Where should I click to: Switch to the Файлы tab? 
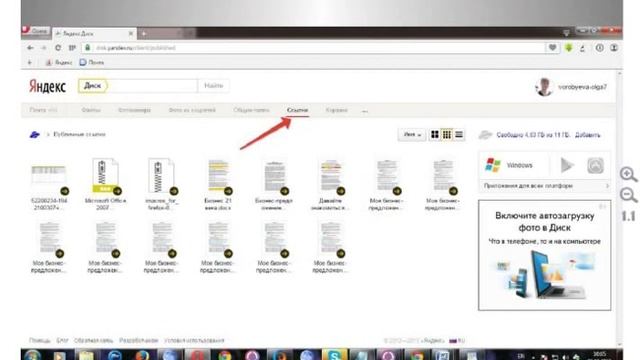point(91,110)
